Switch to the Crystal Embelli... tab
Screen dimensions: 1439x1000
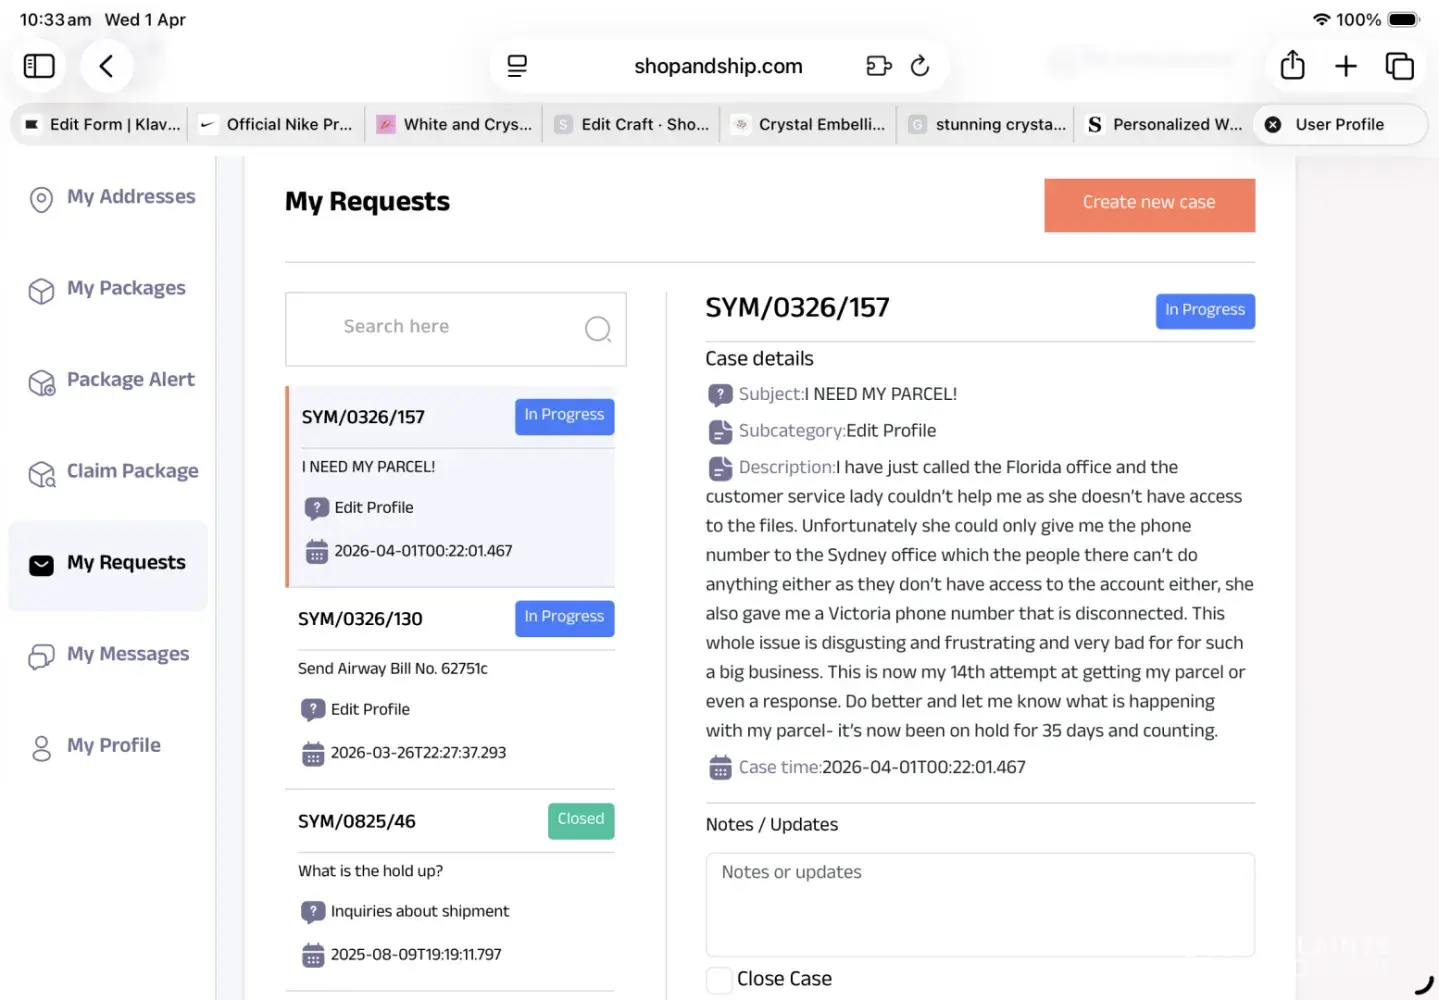point(809,125)
